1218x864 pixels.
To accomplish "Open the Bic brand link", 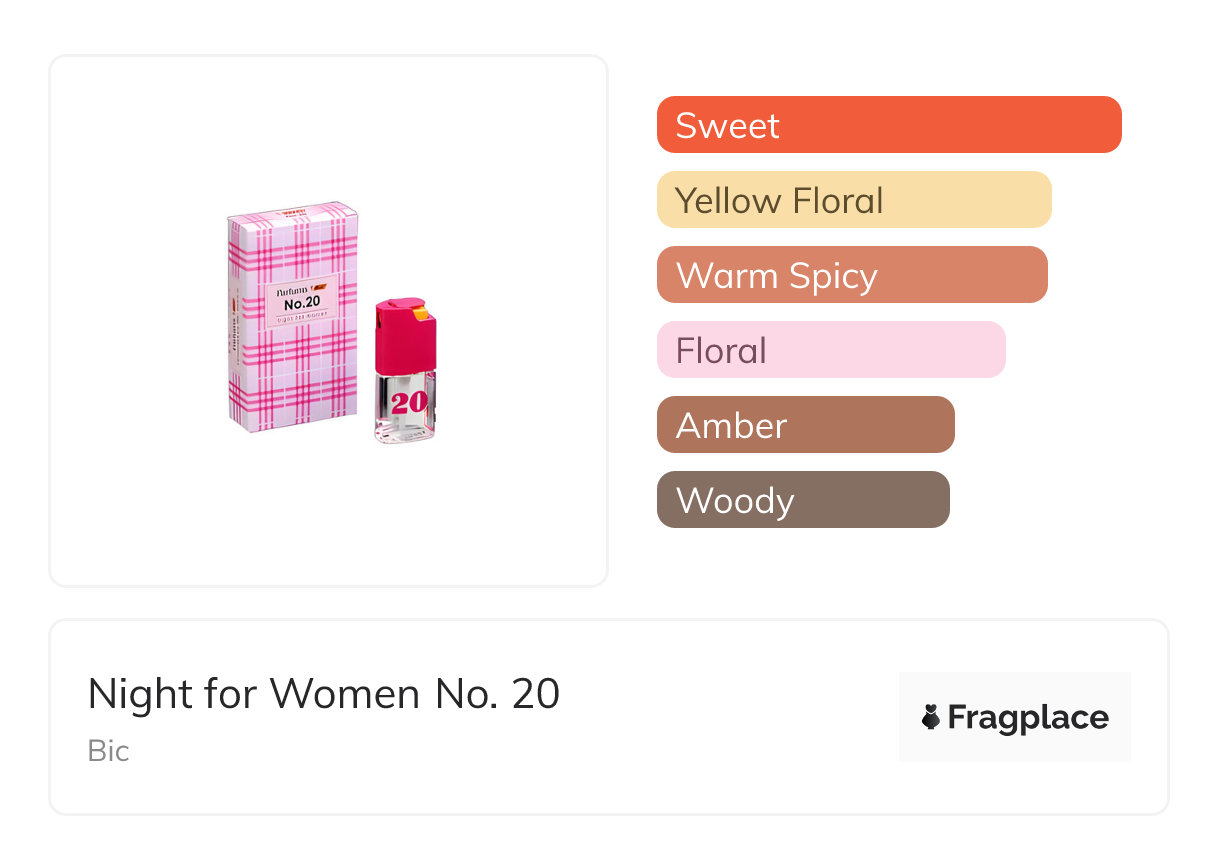I will click(108, 751).
